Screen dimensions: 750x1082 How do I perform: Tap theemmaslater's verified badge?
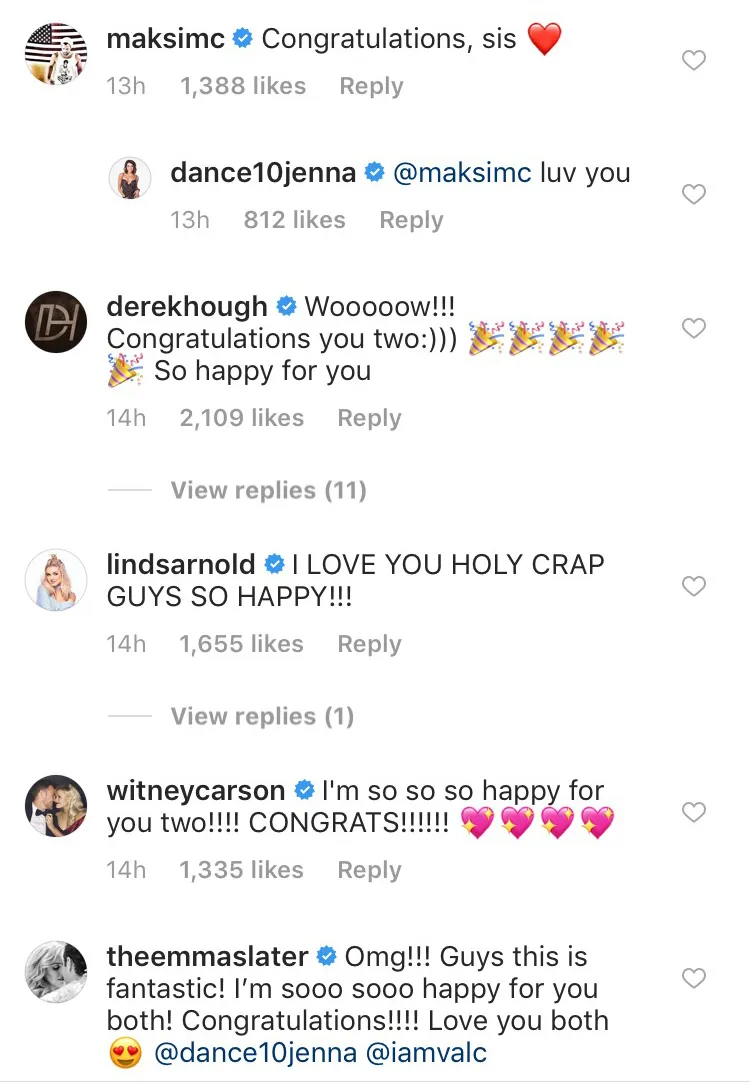[324, 957]
